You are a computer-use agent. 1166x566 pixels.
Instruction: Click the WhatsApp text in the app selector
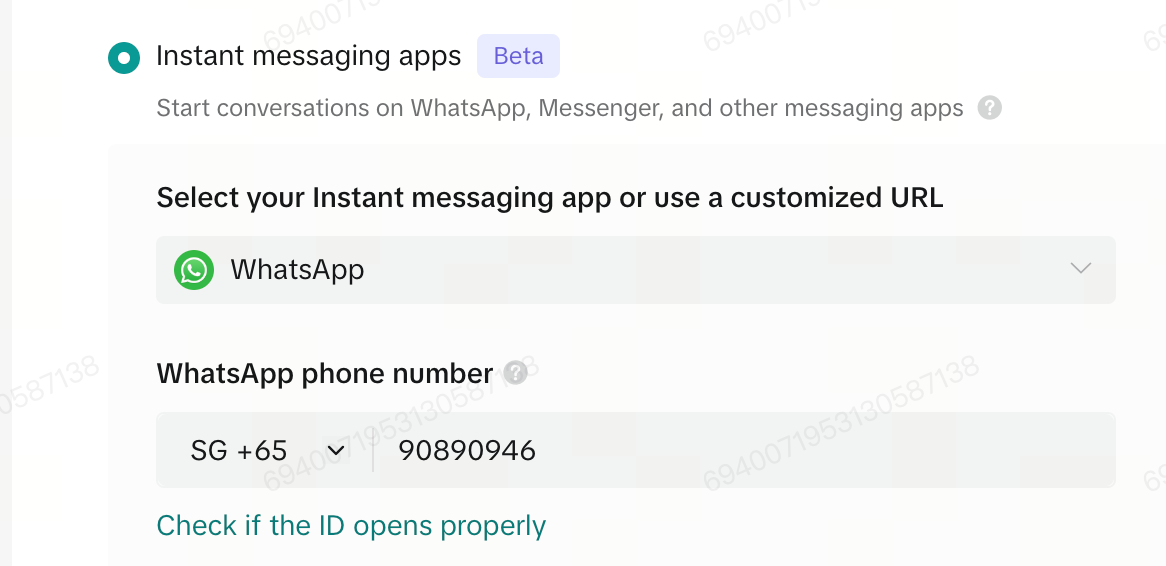(x=297, y=269)
